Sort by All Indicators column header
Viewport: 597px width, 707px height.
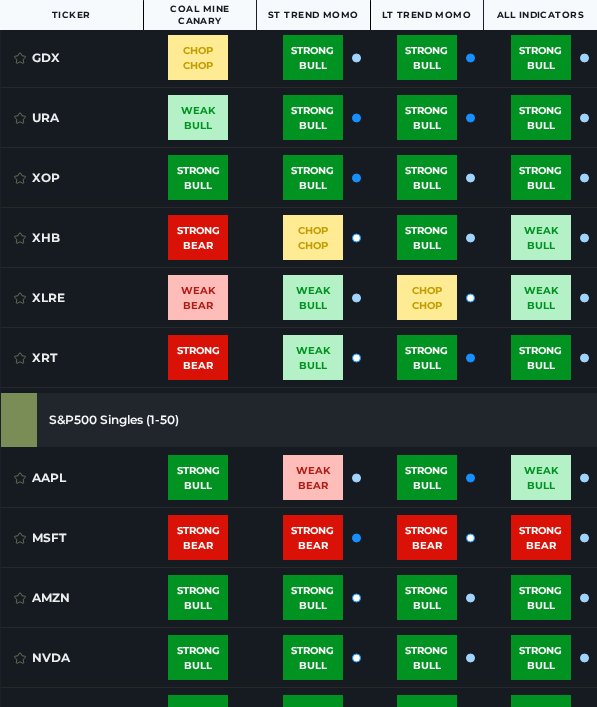(540, 15)
